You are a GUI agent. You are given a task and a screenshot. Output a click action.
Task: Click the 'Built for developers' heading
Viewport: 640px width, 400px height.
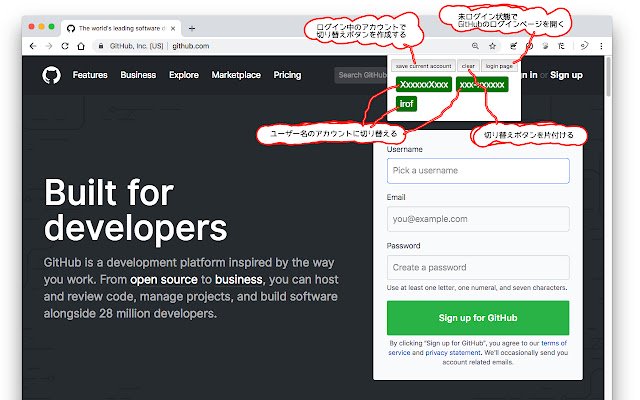tap(136, 209)
